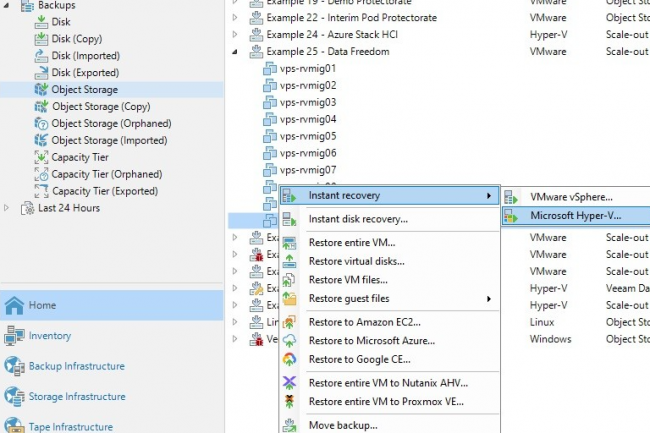This screenshot has height=433, width=650.
Task: Select Restore to Amazon EC2...
Action: click(390, 322)
